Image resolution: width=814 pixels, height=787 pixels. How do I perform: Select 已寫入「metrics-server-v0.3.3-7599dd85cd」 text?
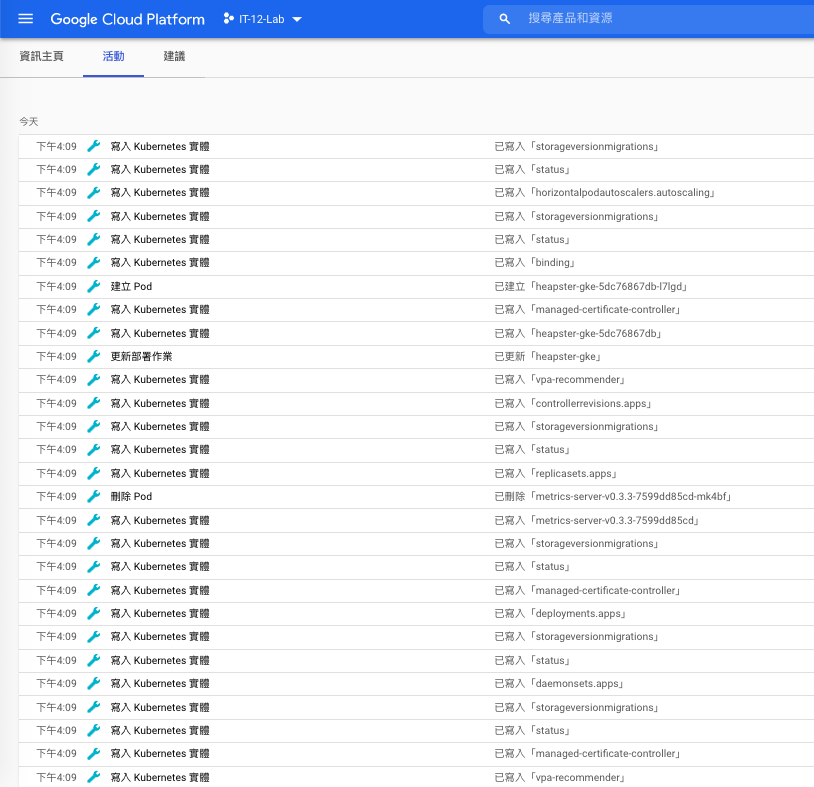[596, 520]
